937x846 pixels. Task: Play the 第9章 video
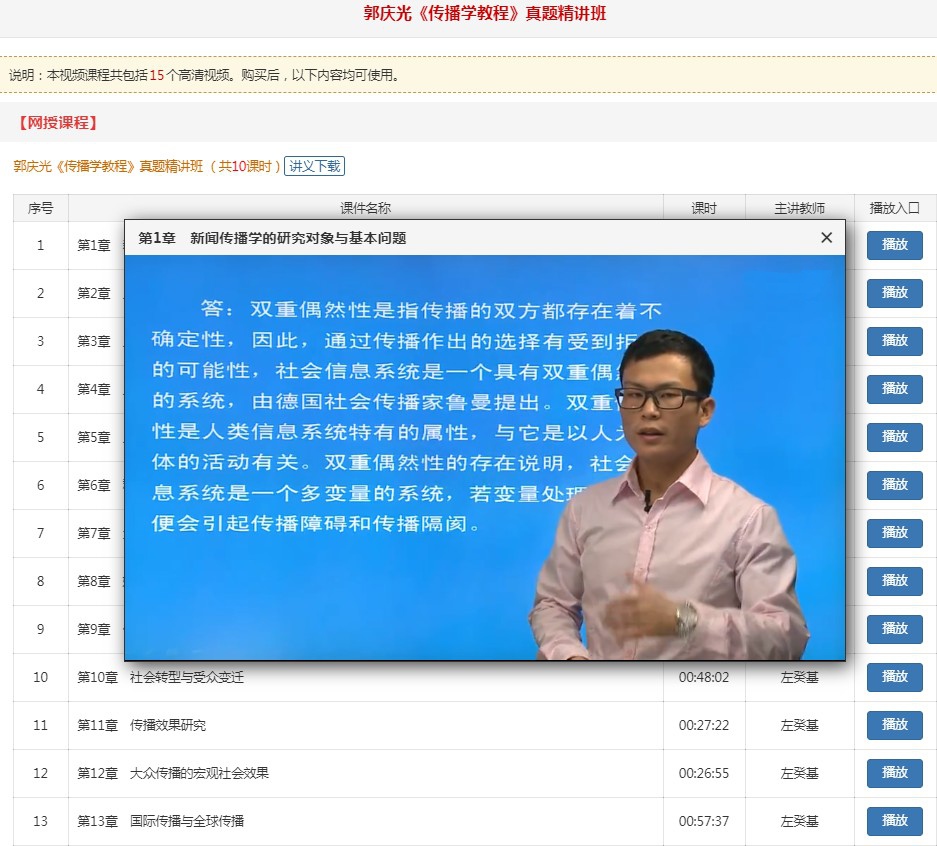(893, 629)
